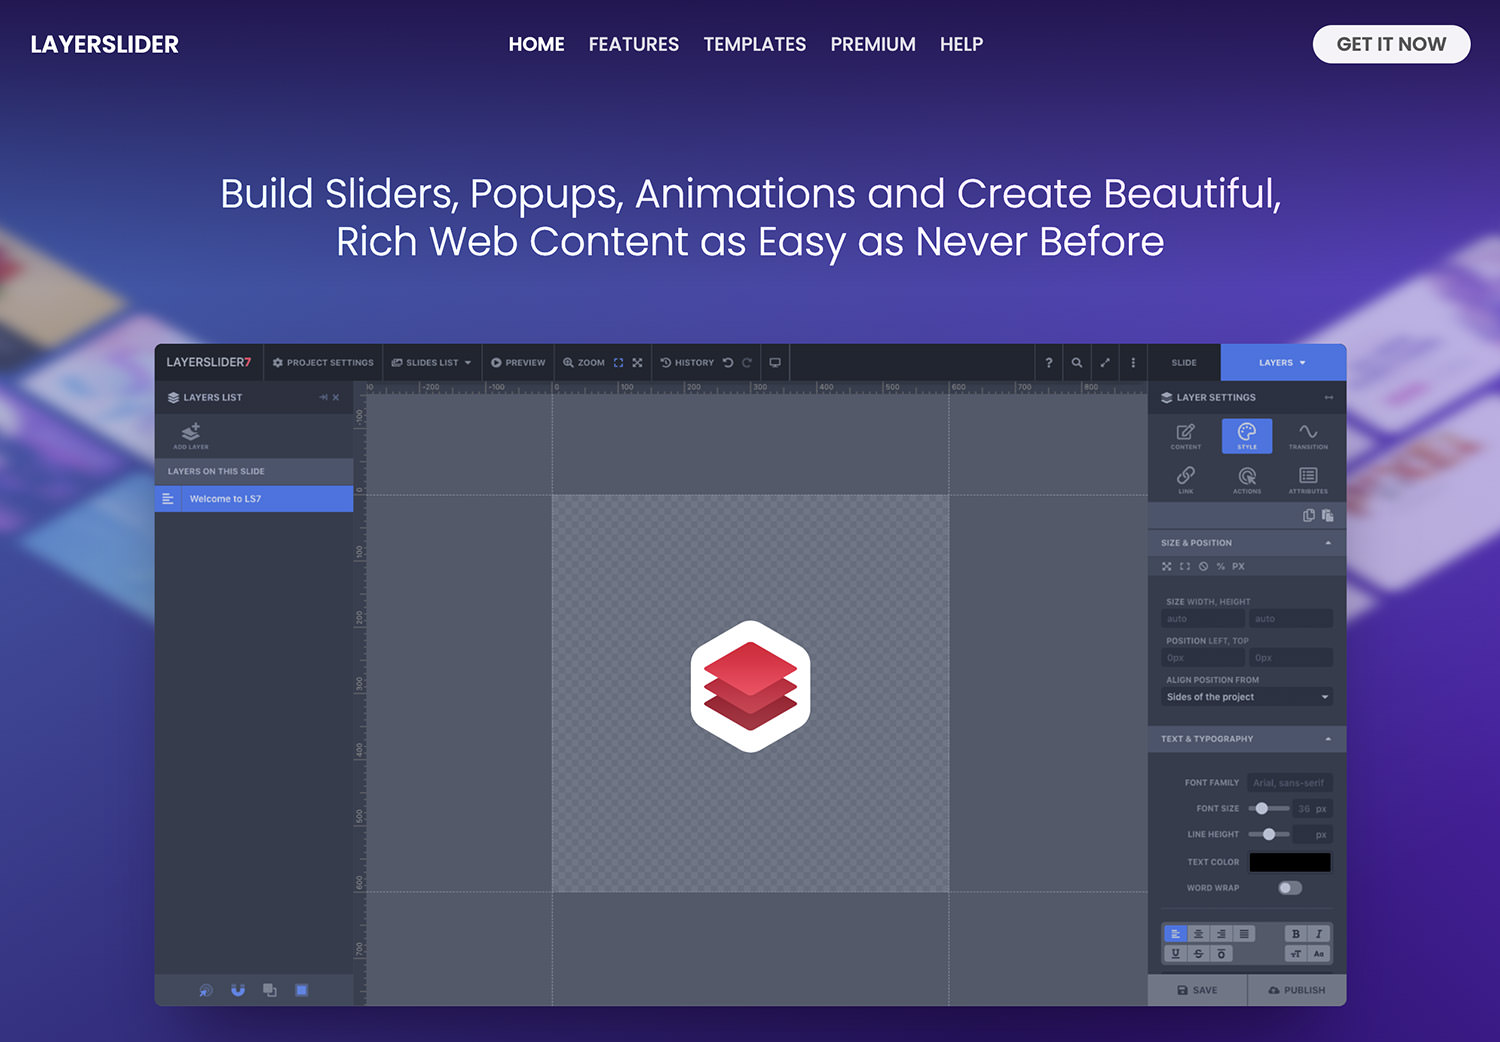Switch to the Slide tab
The height and width of the screenshot is (1042, 1500).
[x=1184, y=363]
